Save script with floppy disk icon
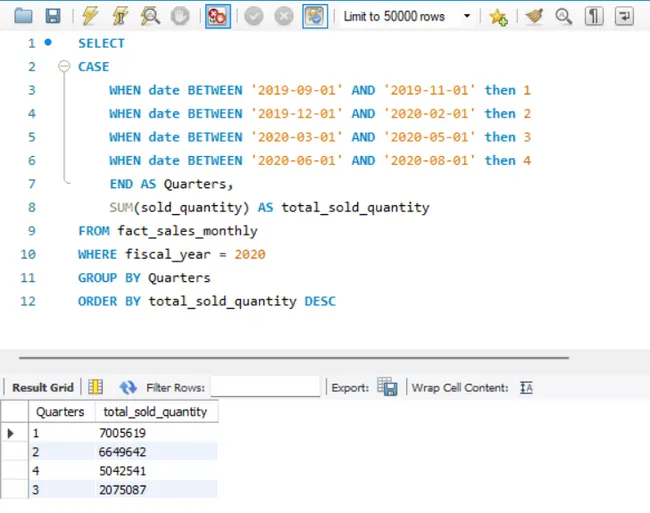This screenshot has width=650, height=513. pos(53,16)
